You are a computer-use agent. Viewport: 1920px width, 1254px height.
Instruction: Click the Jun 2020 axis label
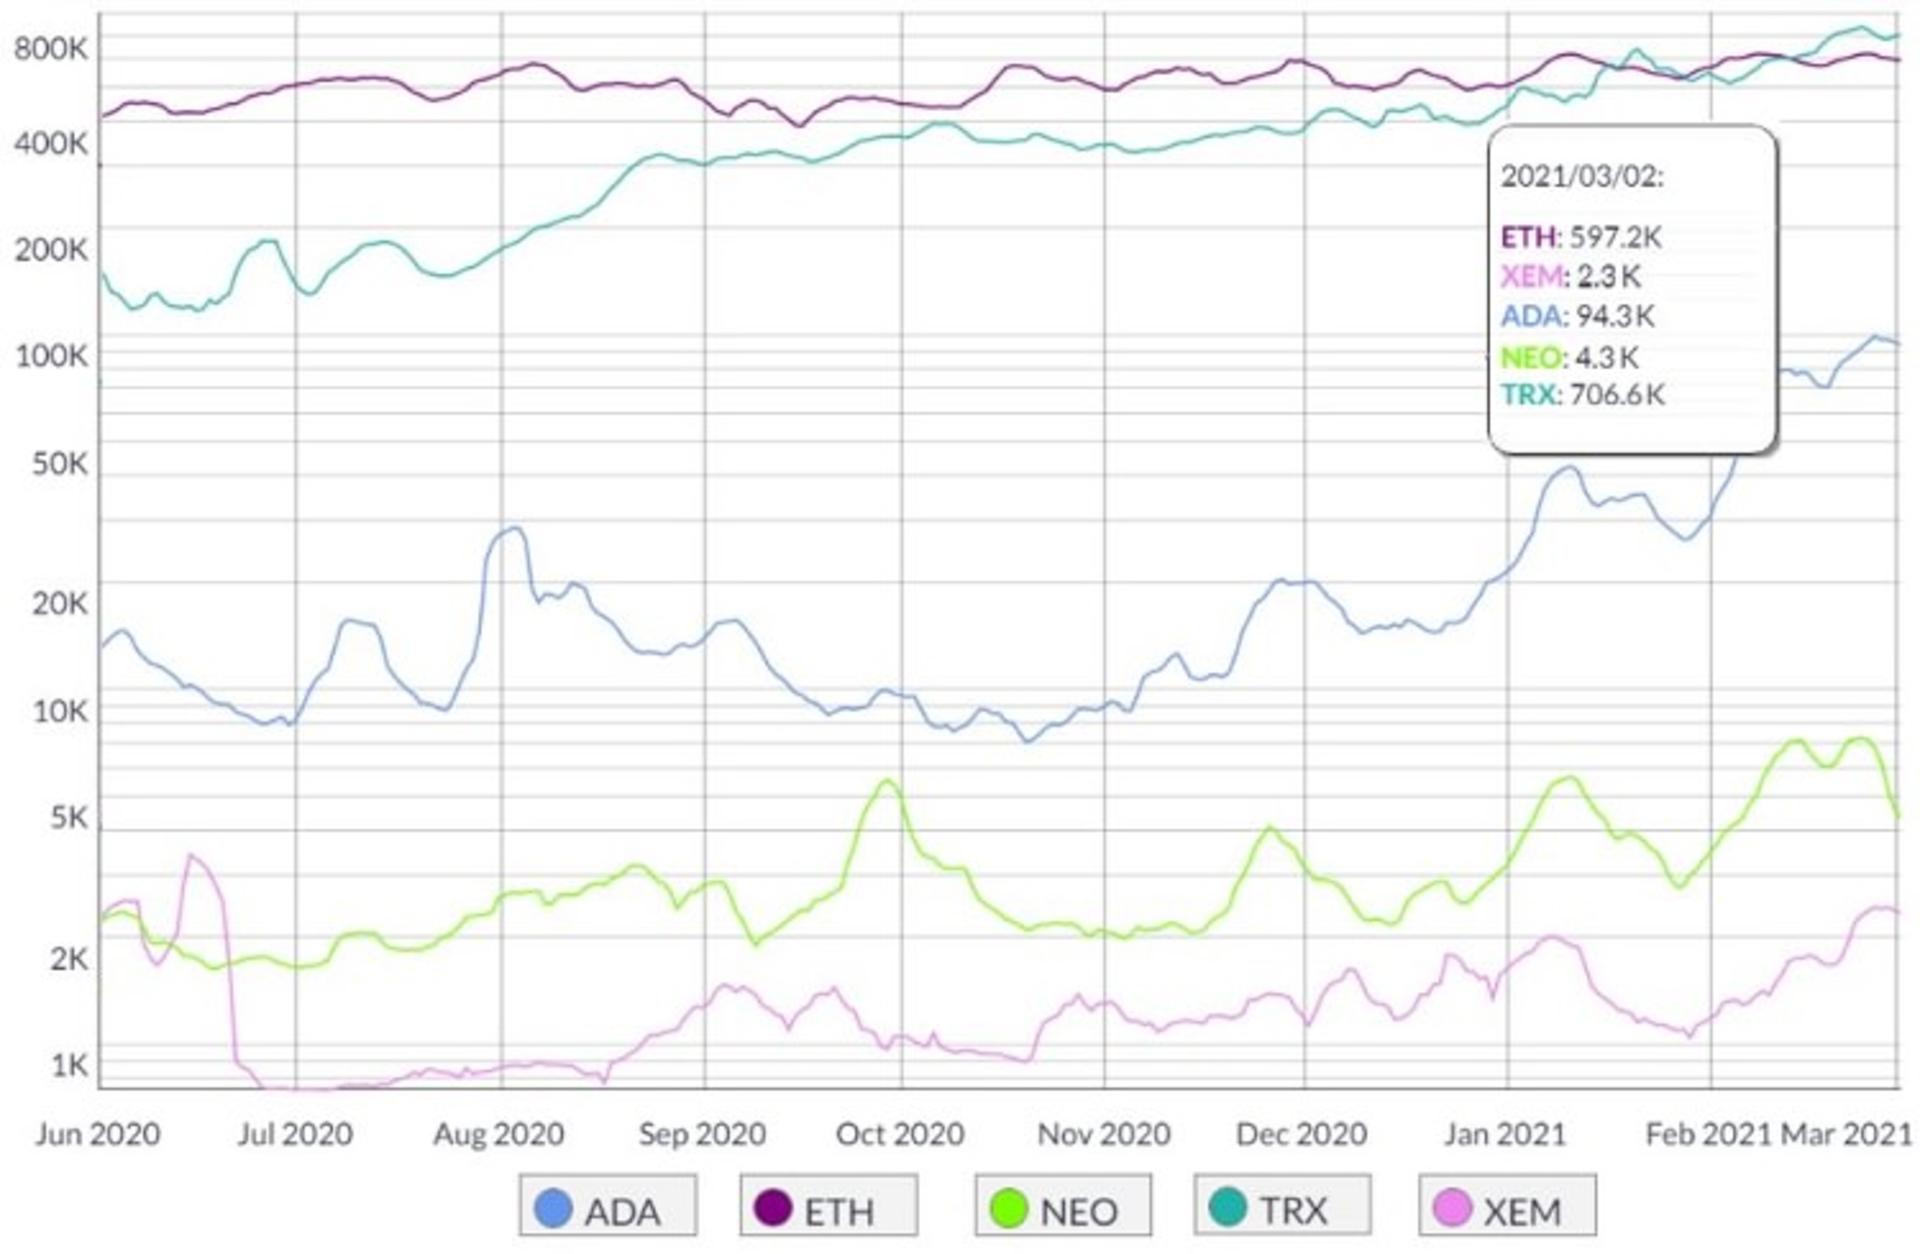coord(98,1134)
